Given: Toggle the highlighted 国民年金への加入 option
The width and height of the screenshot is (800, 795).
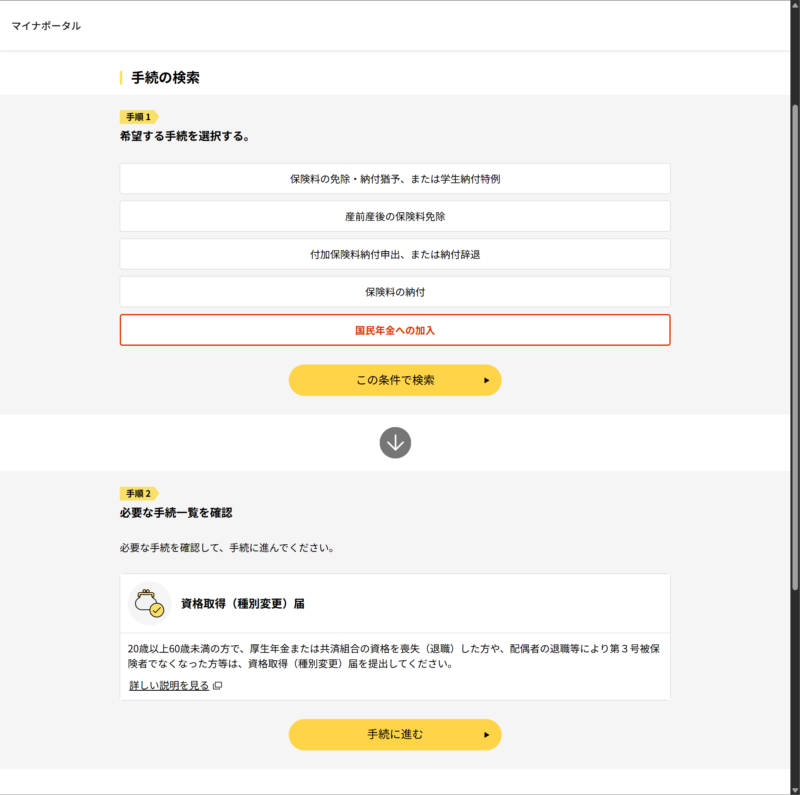Looking at the screenshot, I should 395,330.
